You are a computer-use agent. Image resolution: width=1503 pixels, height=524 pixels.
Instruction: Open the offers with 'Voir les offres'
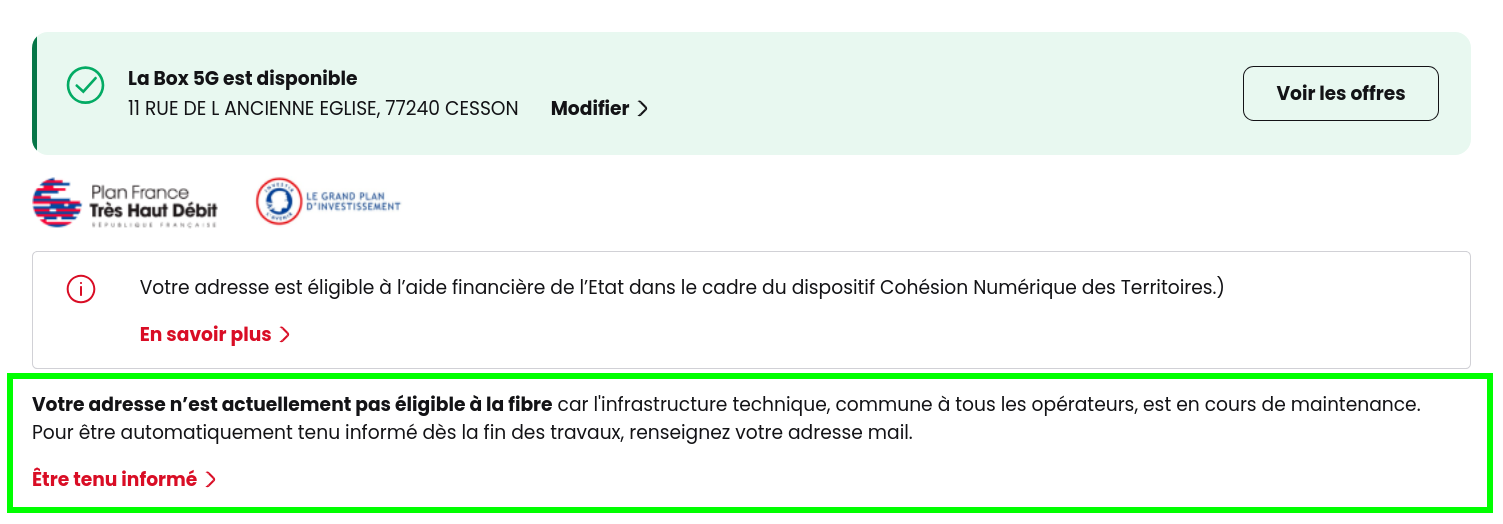(x=1340, y=93)
